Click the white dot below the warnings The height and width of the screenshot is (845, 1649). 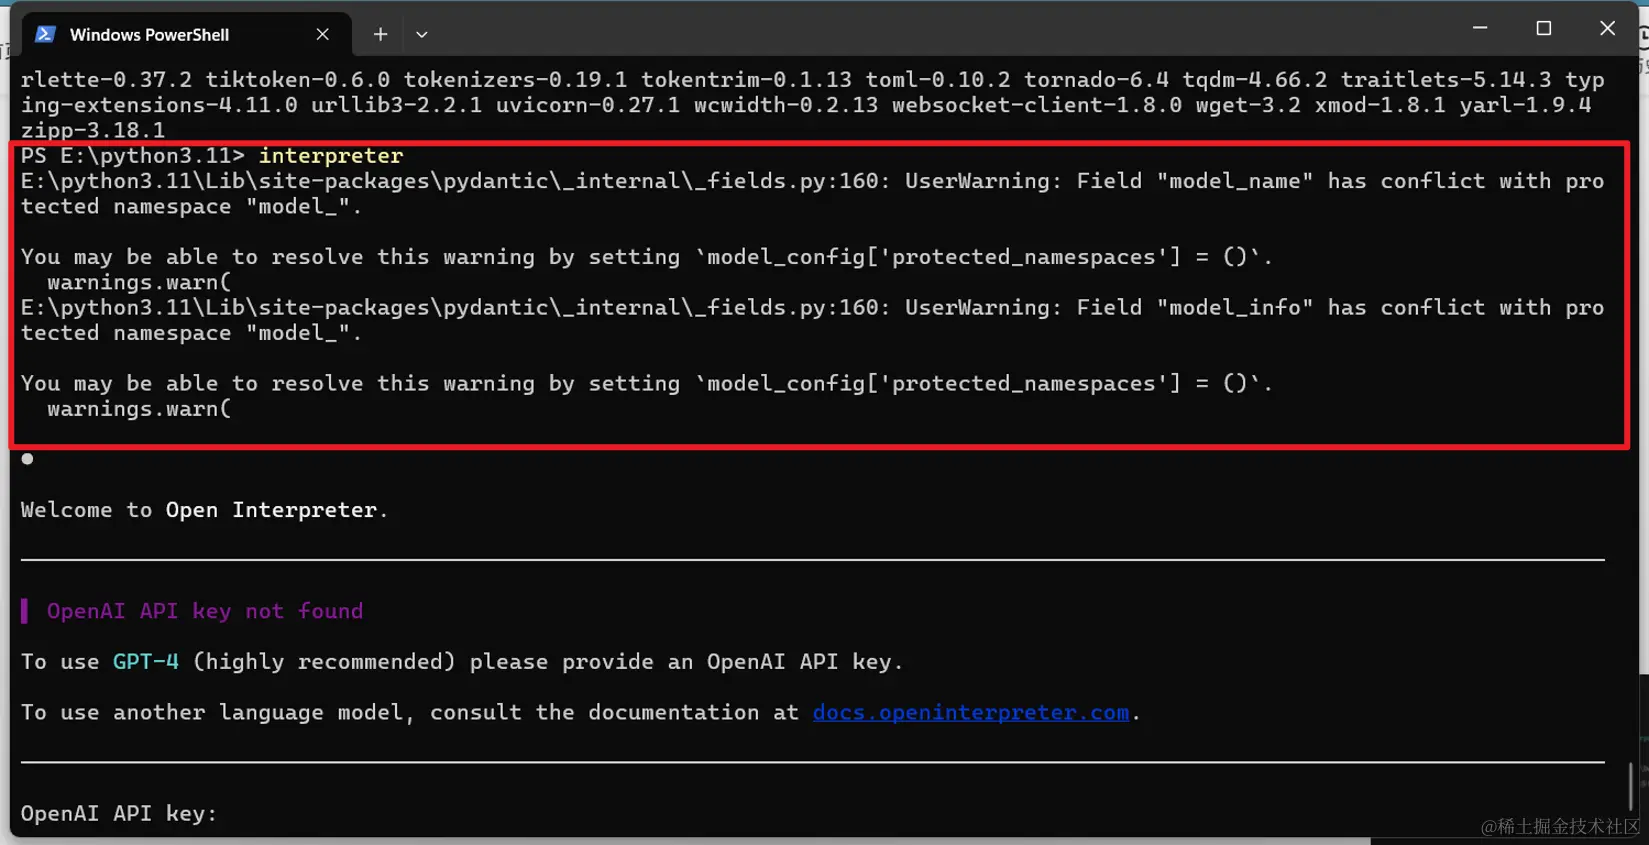[x=27, y=459]
